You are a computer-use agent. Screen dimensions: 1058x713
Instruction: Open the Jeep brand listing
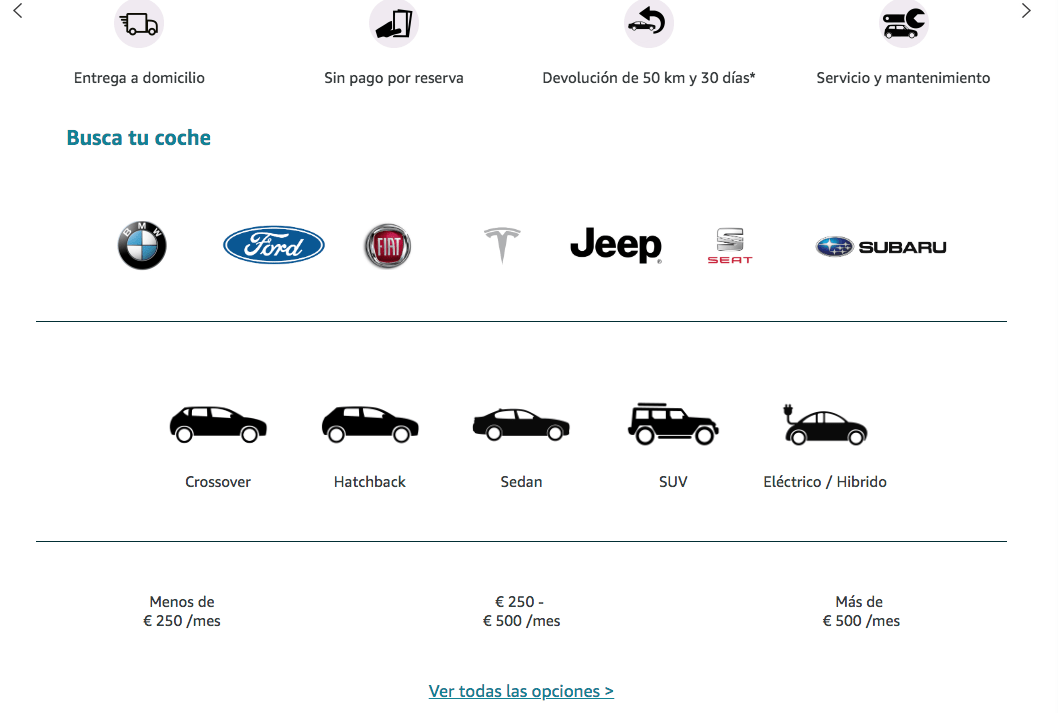tap(616, 245)
